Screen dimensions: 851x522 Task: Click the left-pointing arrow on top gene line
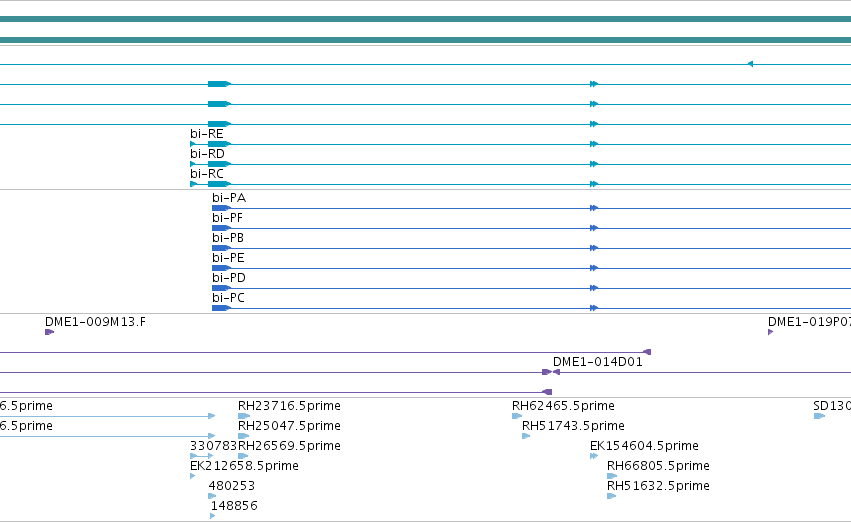(750, 64)
